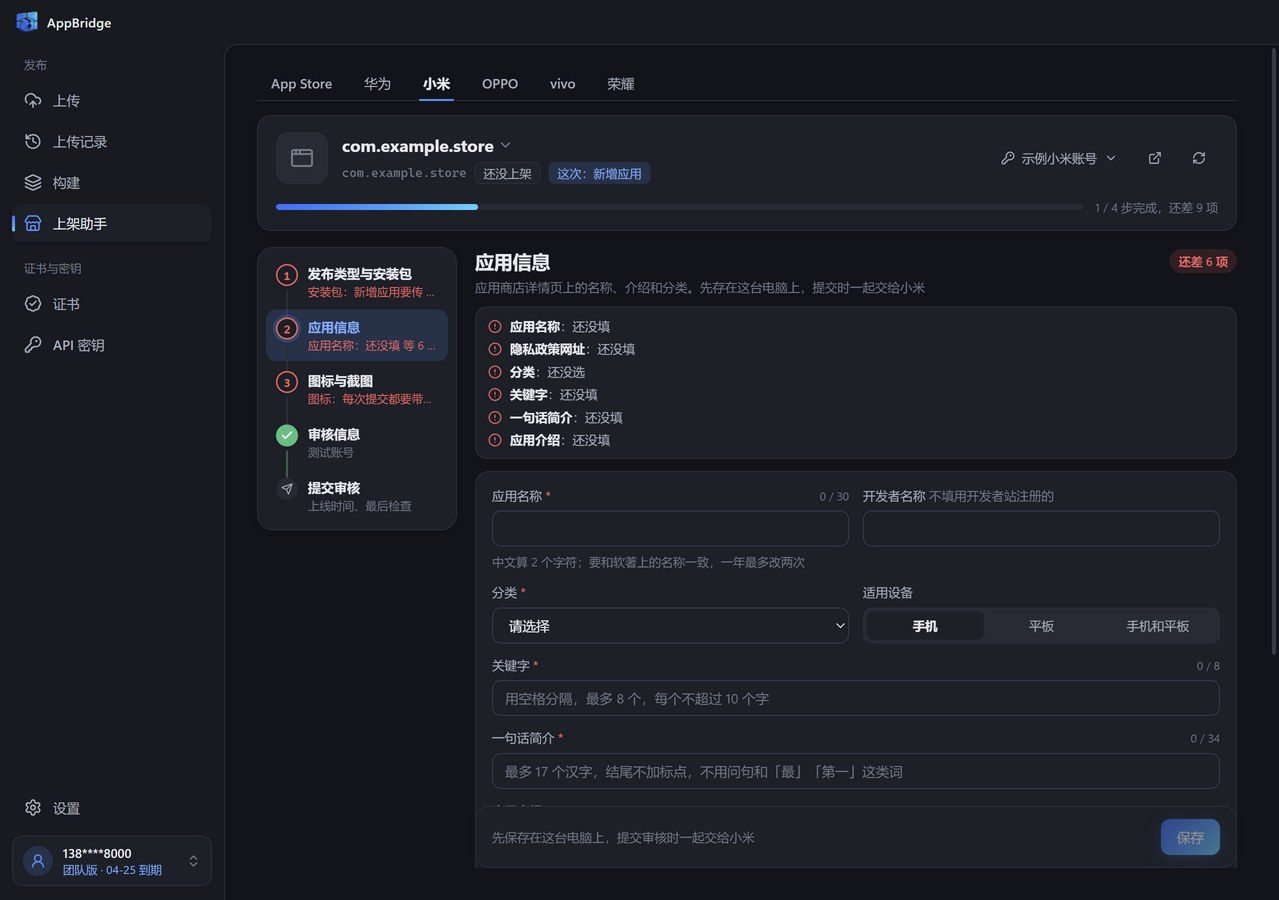The image size is (1279, 900).
Task: Click the 这次：新增应用 tag
Action: [x=599, y=173]
